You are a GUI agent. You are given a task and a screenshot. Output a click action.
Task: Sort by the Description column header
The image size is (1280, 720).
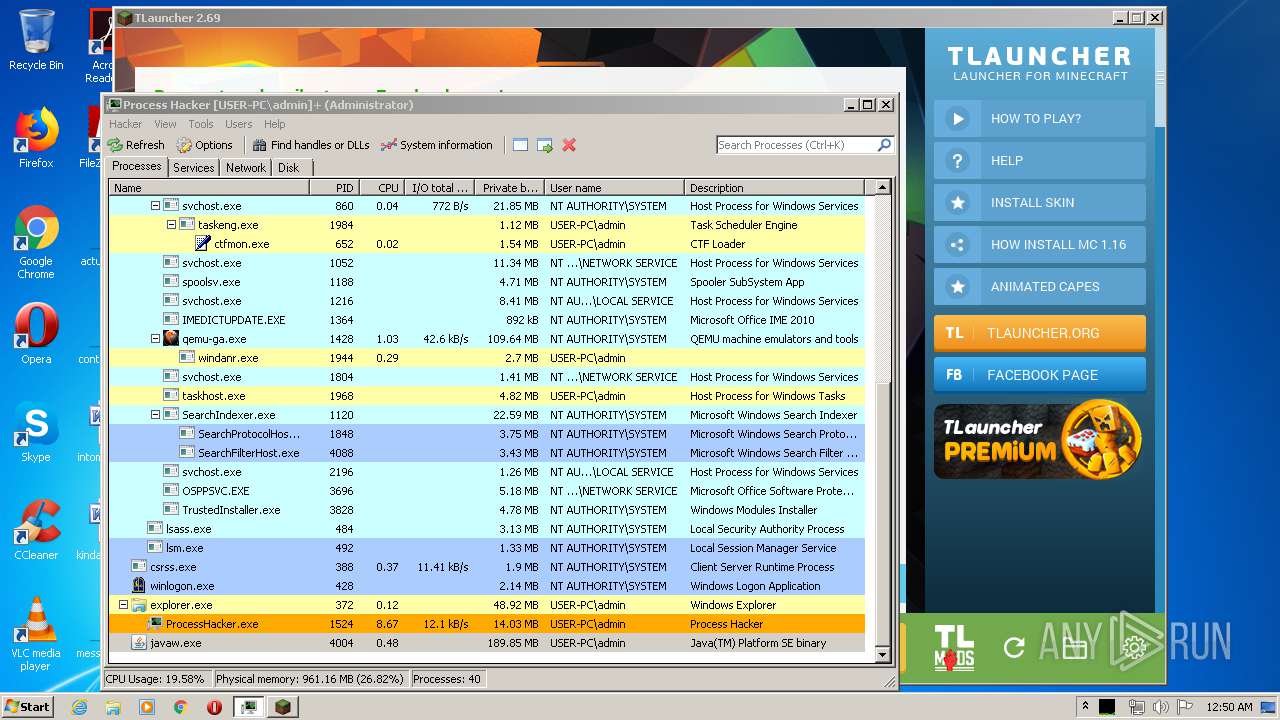click(x=775, y=188)
